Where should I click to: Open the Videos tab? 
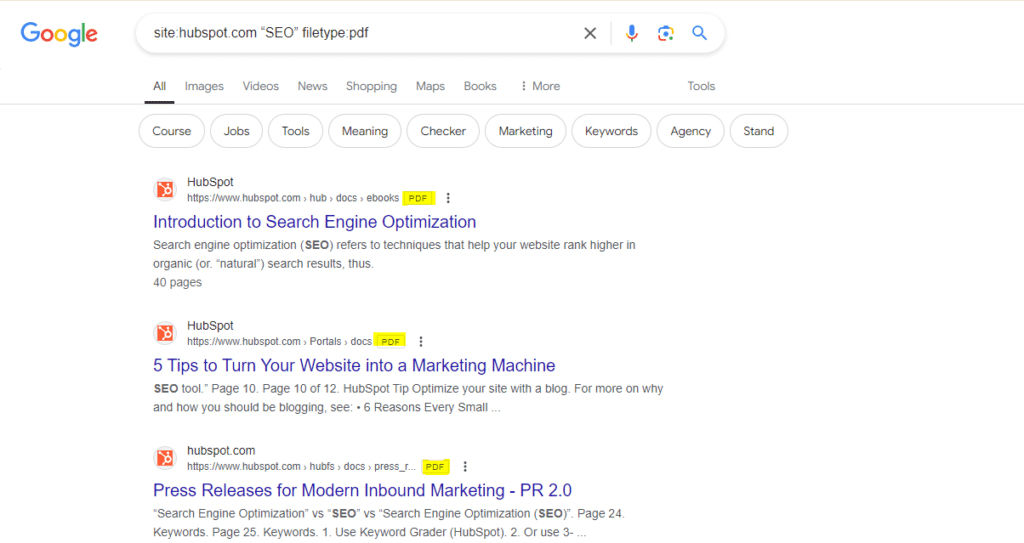(260, 86)
